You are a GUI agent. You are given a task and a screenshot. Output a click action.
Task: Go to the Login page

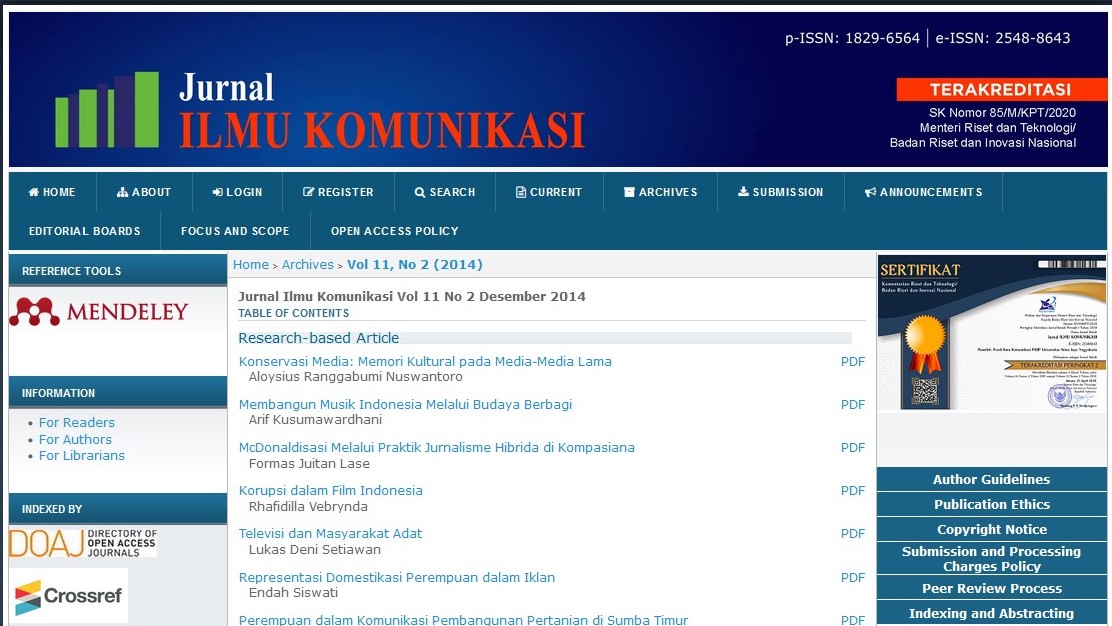[x=237, y=192]
